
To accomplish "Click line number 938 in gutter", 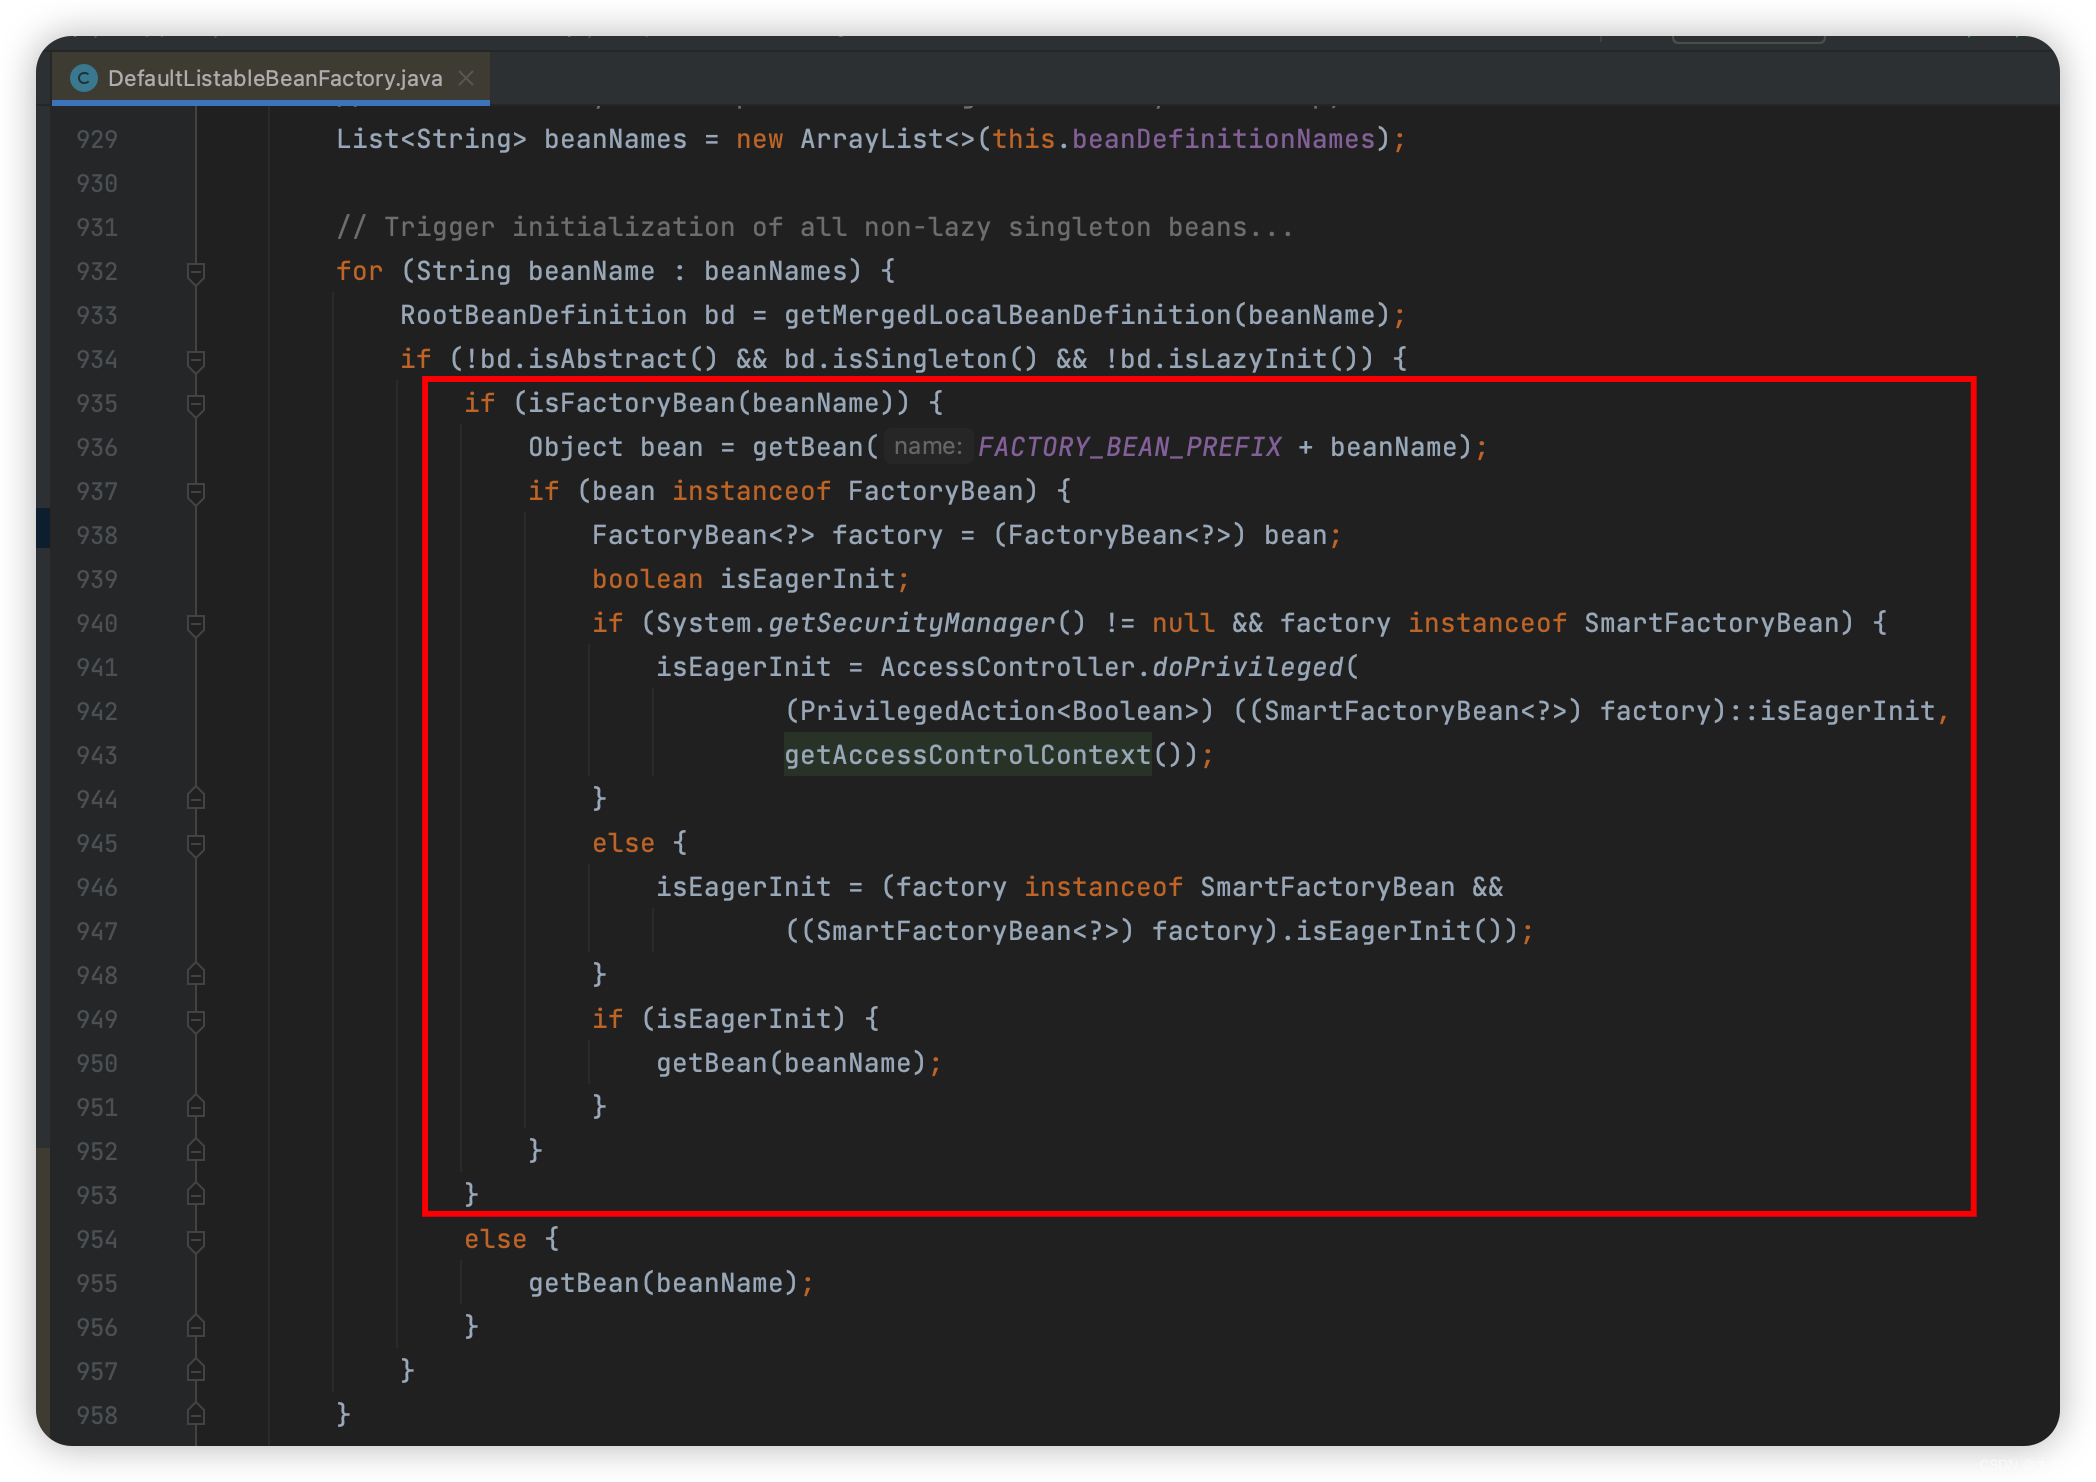I will (97, 536).
